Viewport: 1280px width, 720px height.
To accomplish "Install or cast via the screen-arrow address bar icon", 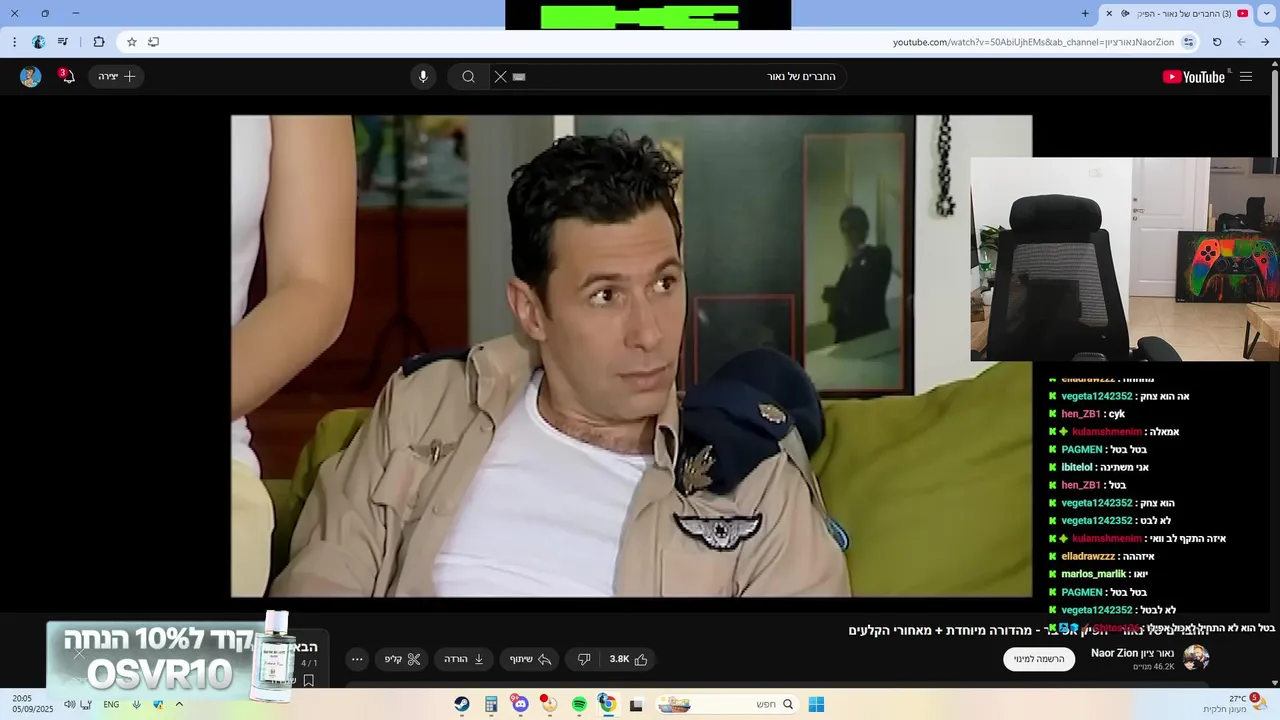I will tap(153, 42).
